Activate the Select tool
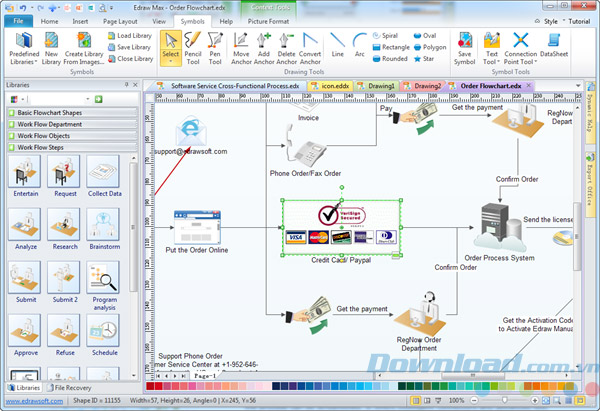 point(171,48)
